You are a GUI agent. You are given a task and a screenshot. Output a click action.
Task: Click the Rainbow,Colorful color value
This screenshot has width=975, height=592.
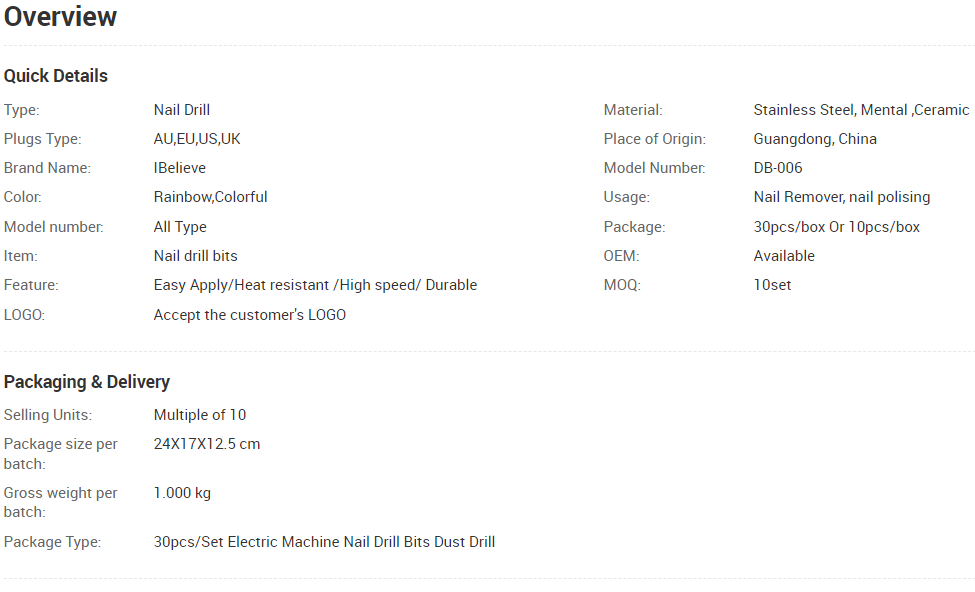click(210, 197)
